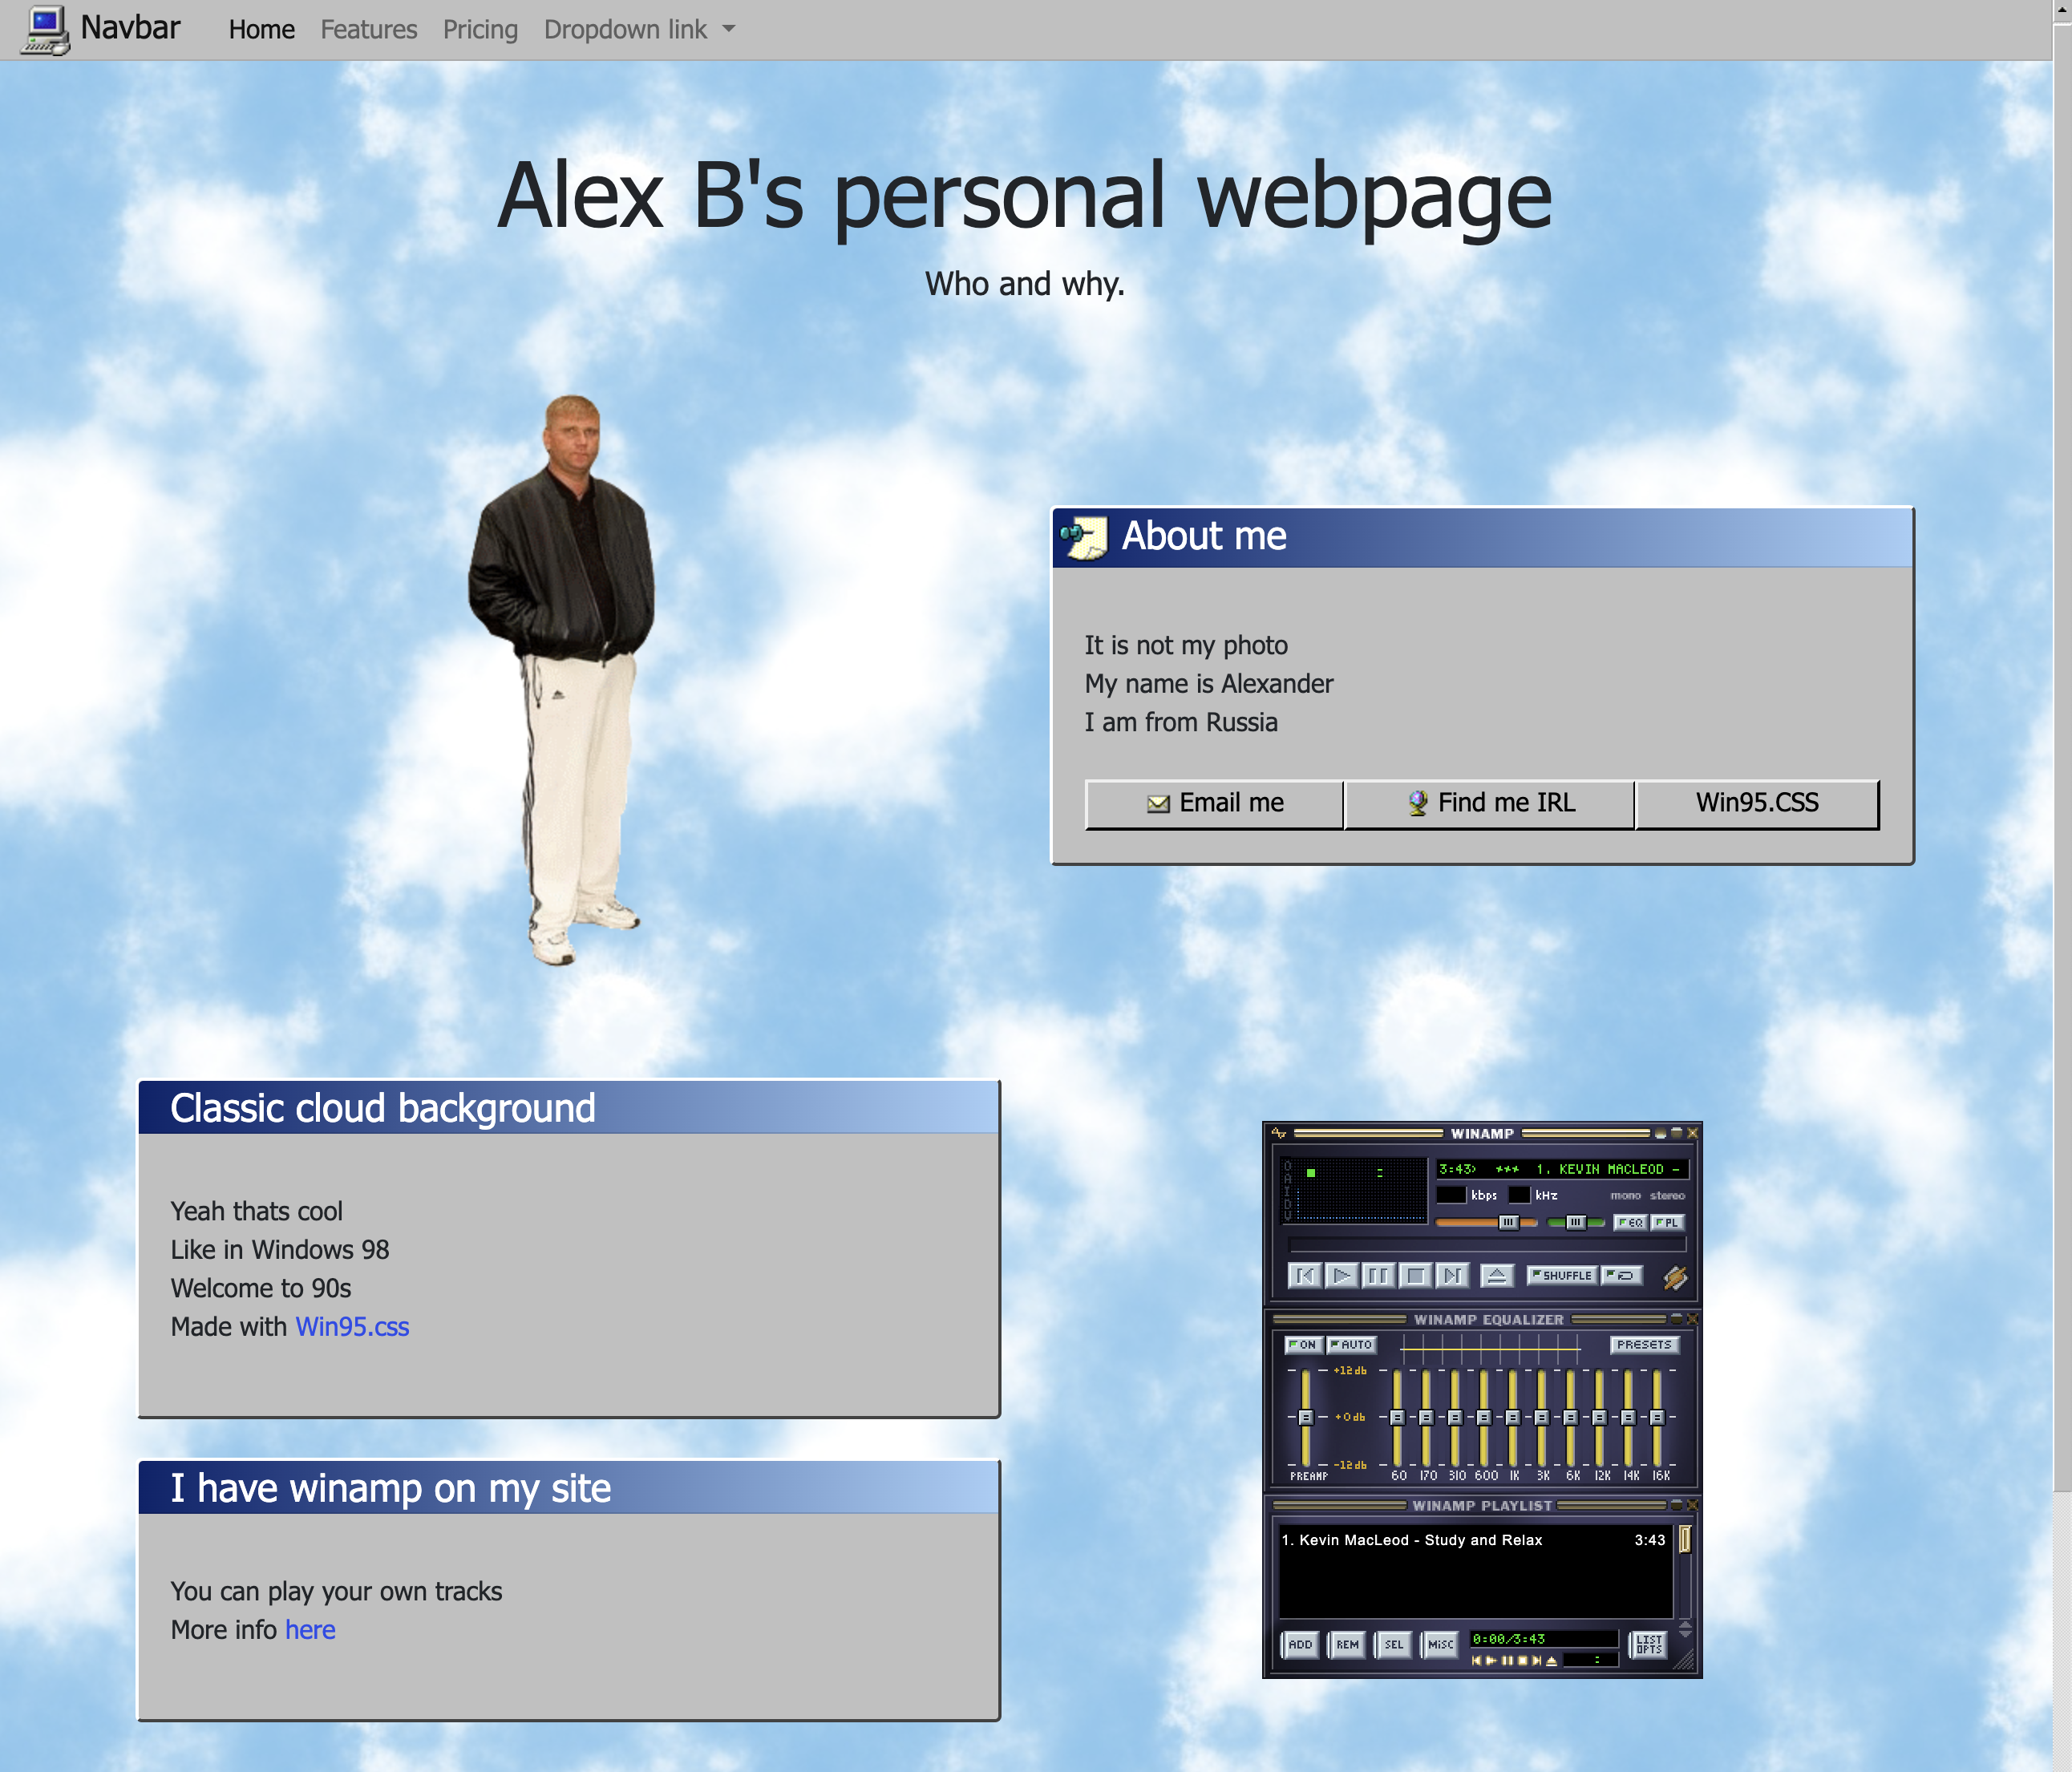Open Features in the navbar
2072x1772 pixels.
coord(369,30)
